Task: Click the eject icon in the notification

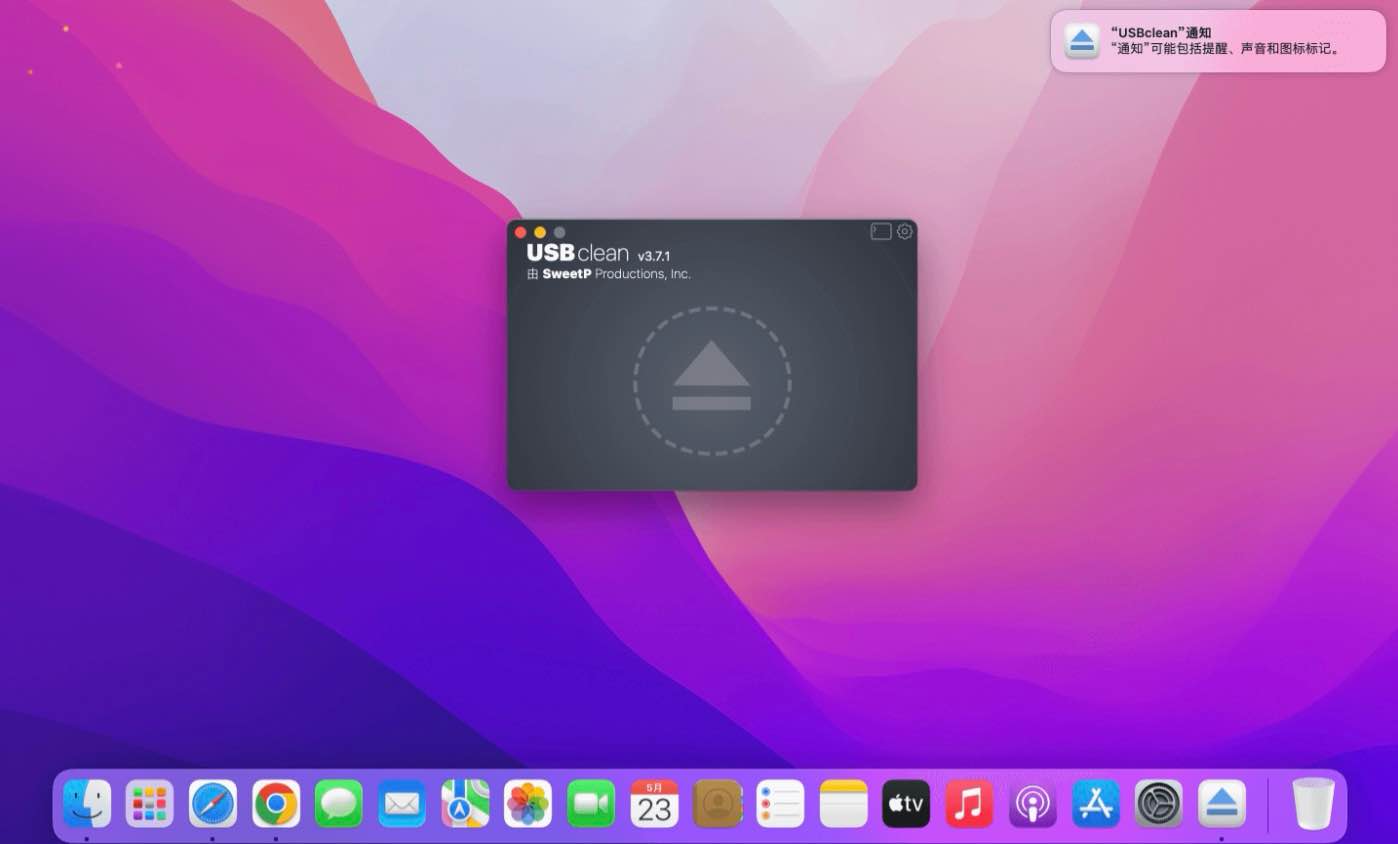Action: [x=1082, y=41]
